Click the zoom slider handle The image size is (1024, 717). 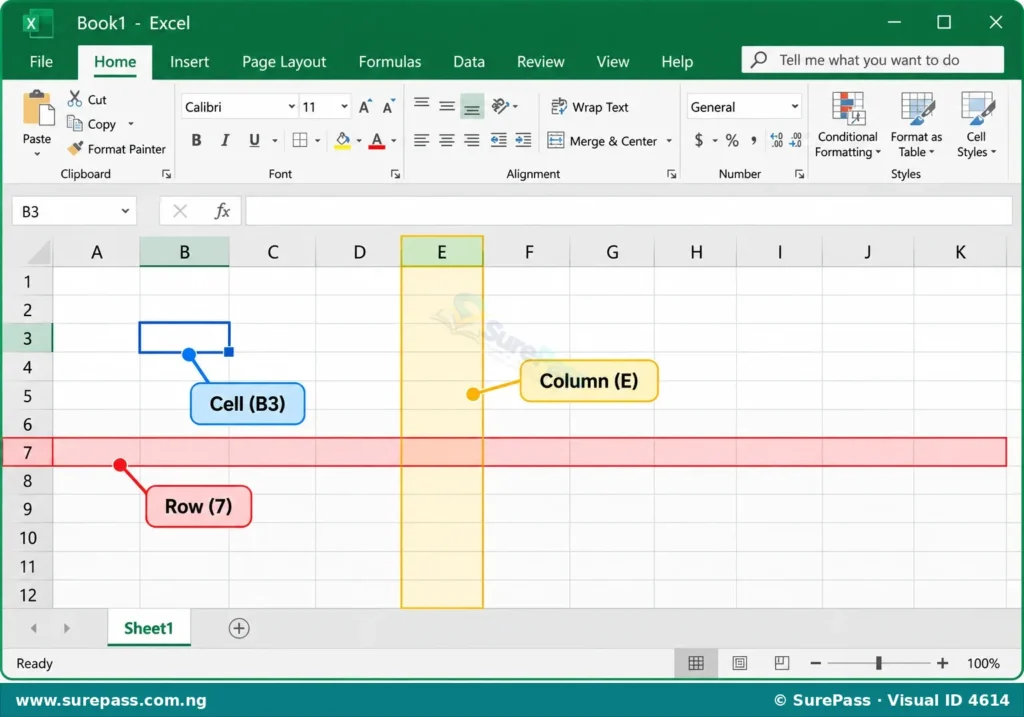[878, 663]
